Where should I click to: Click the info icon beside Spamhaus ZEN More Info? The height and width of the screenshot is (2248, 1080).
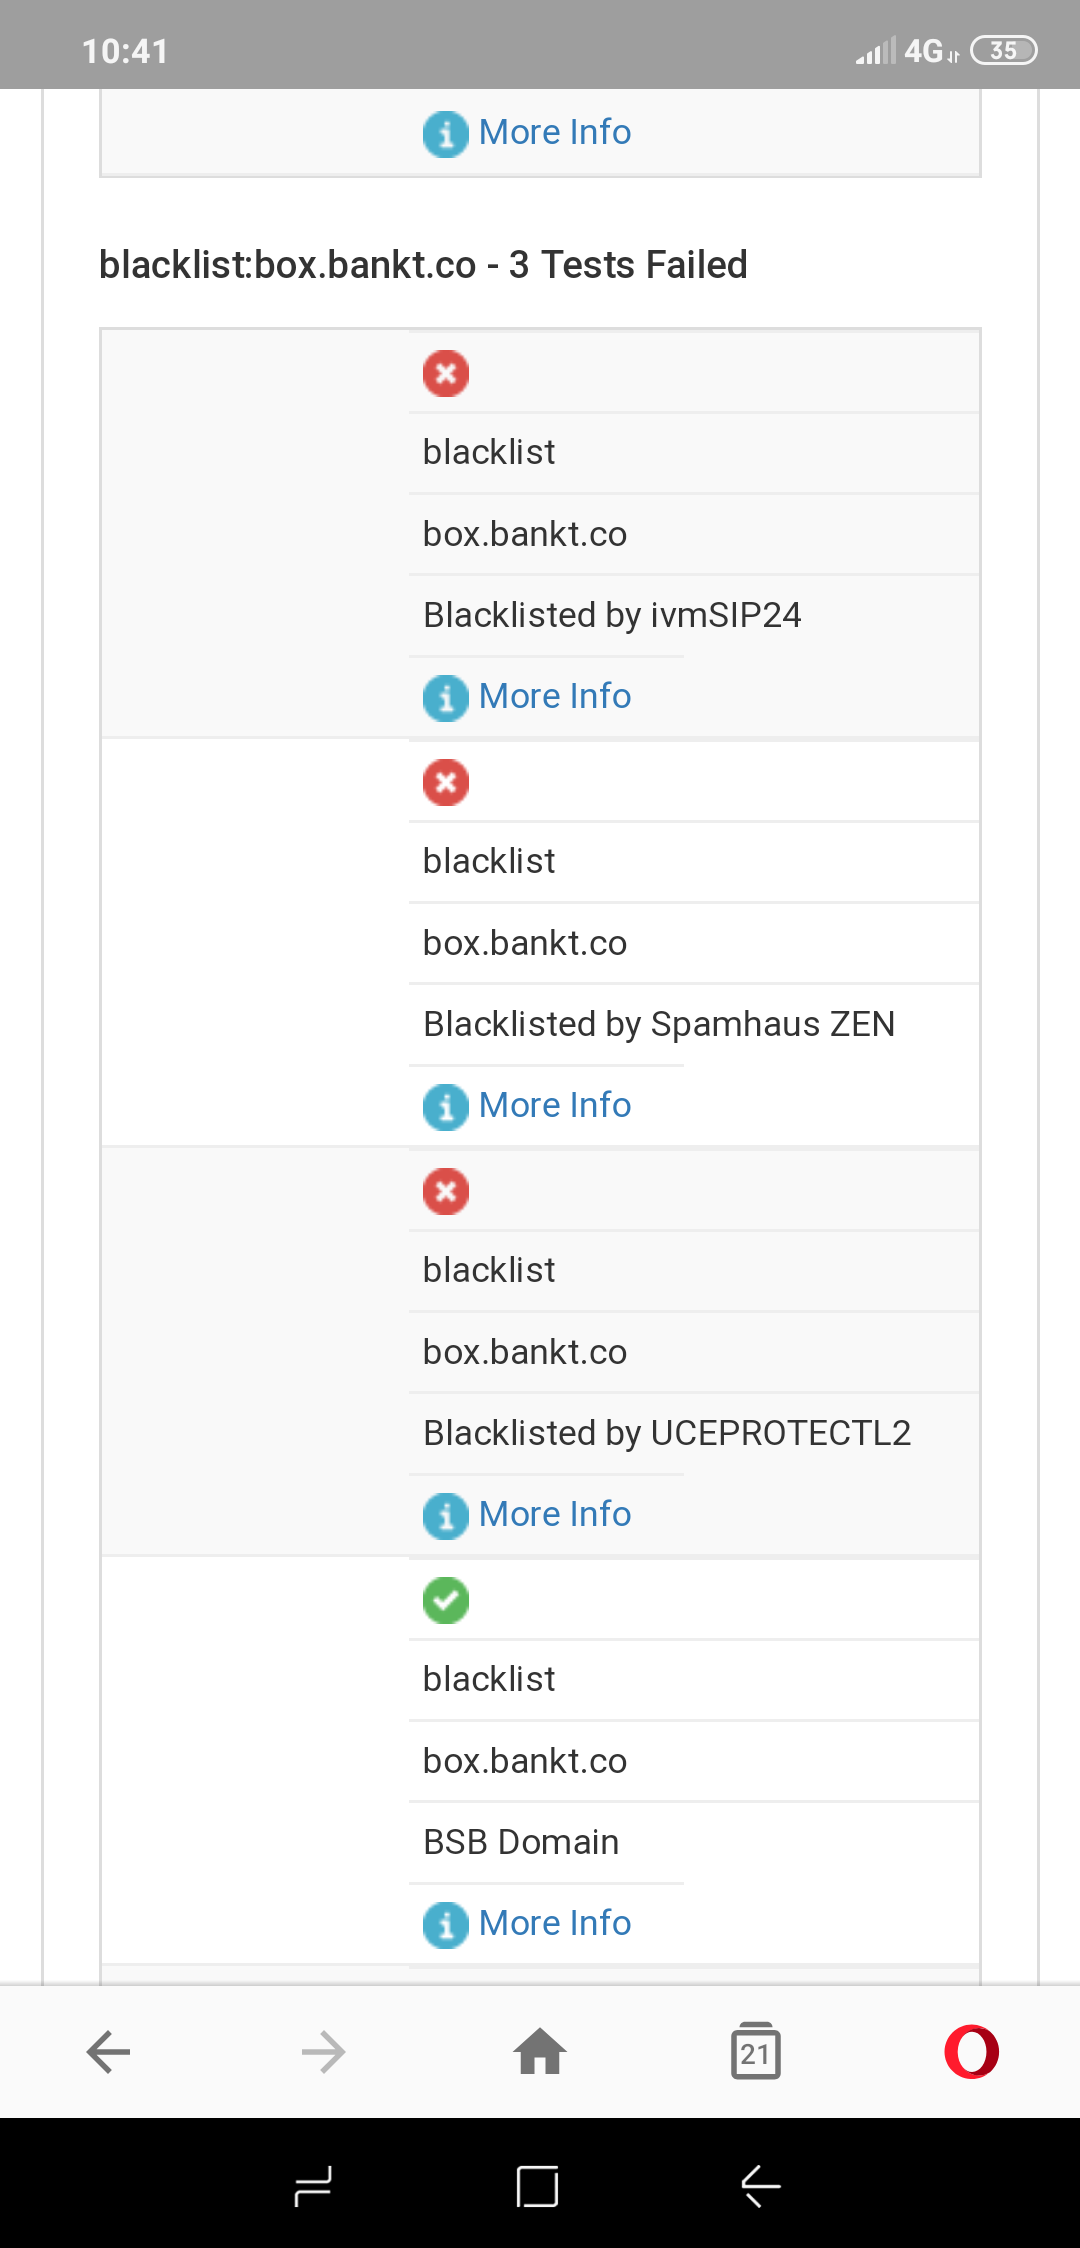coord(446,1107)
